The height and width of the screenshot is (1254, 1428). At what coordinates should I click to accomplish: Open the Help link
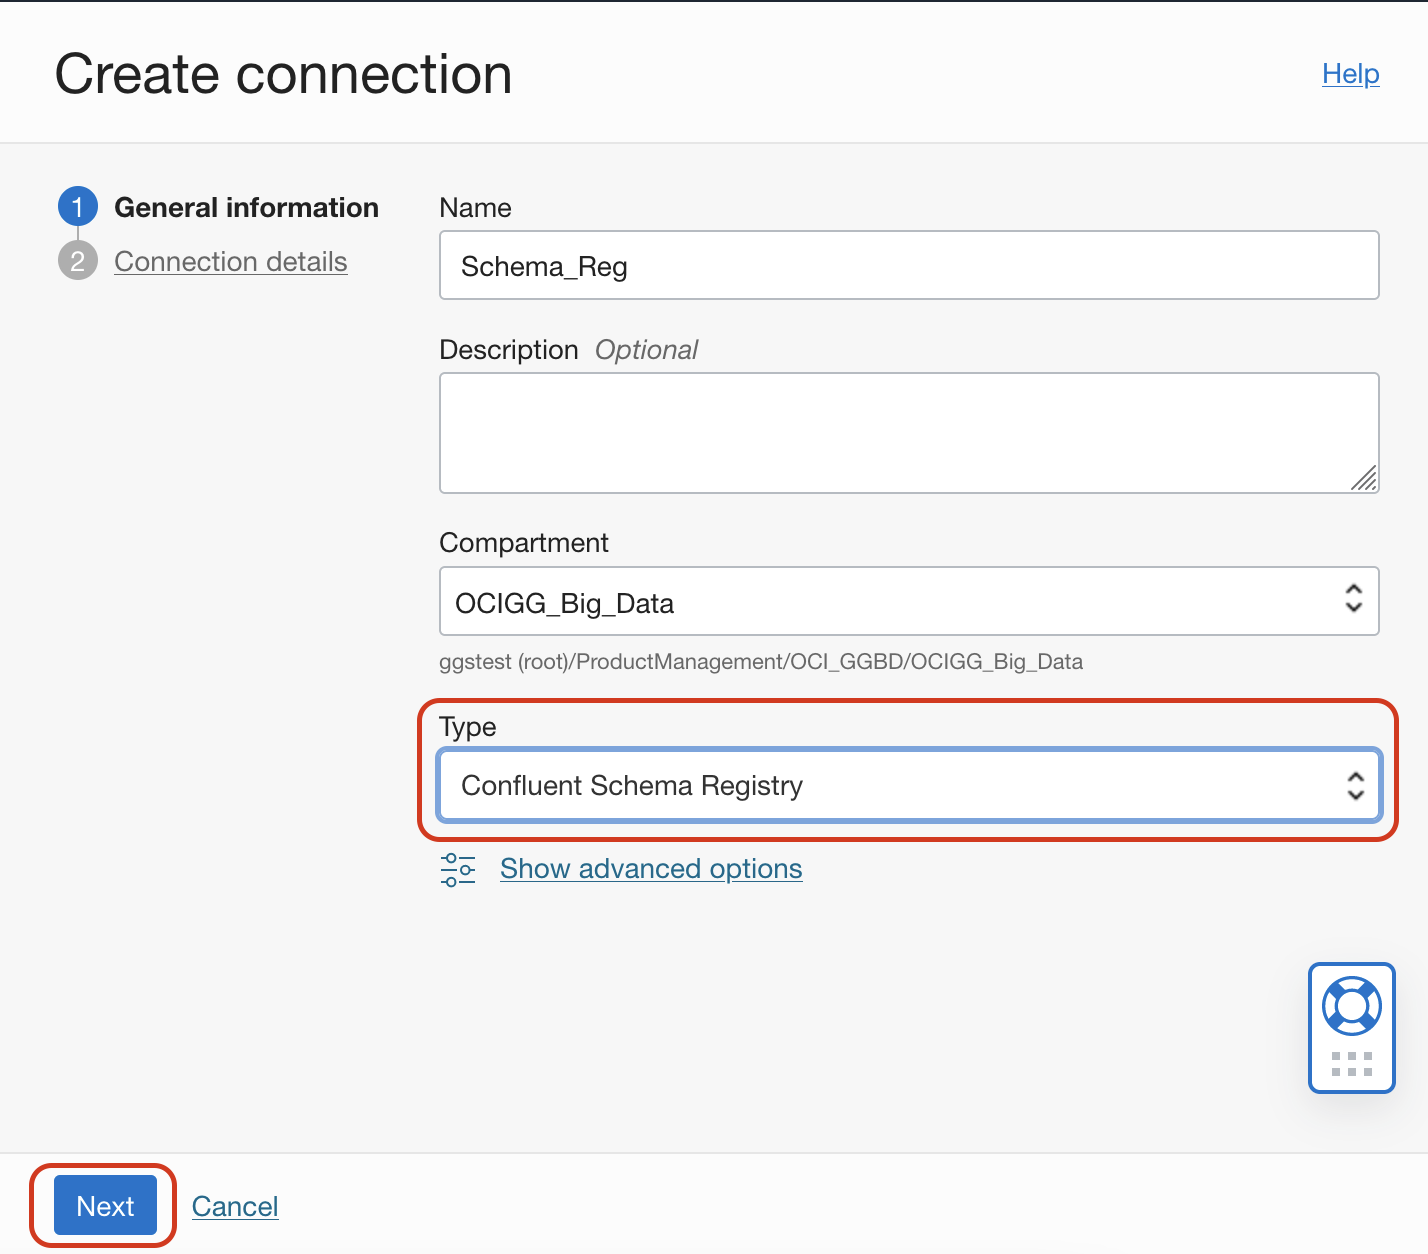click(x=1349, y=74)
